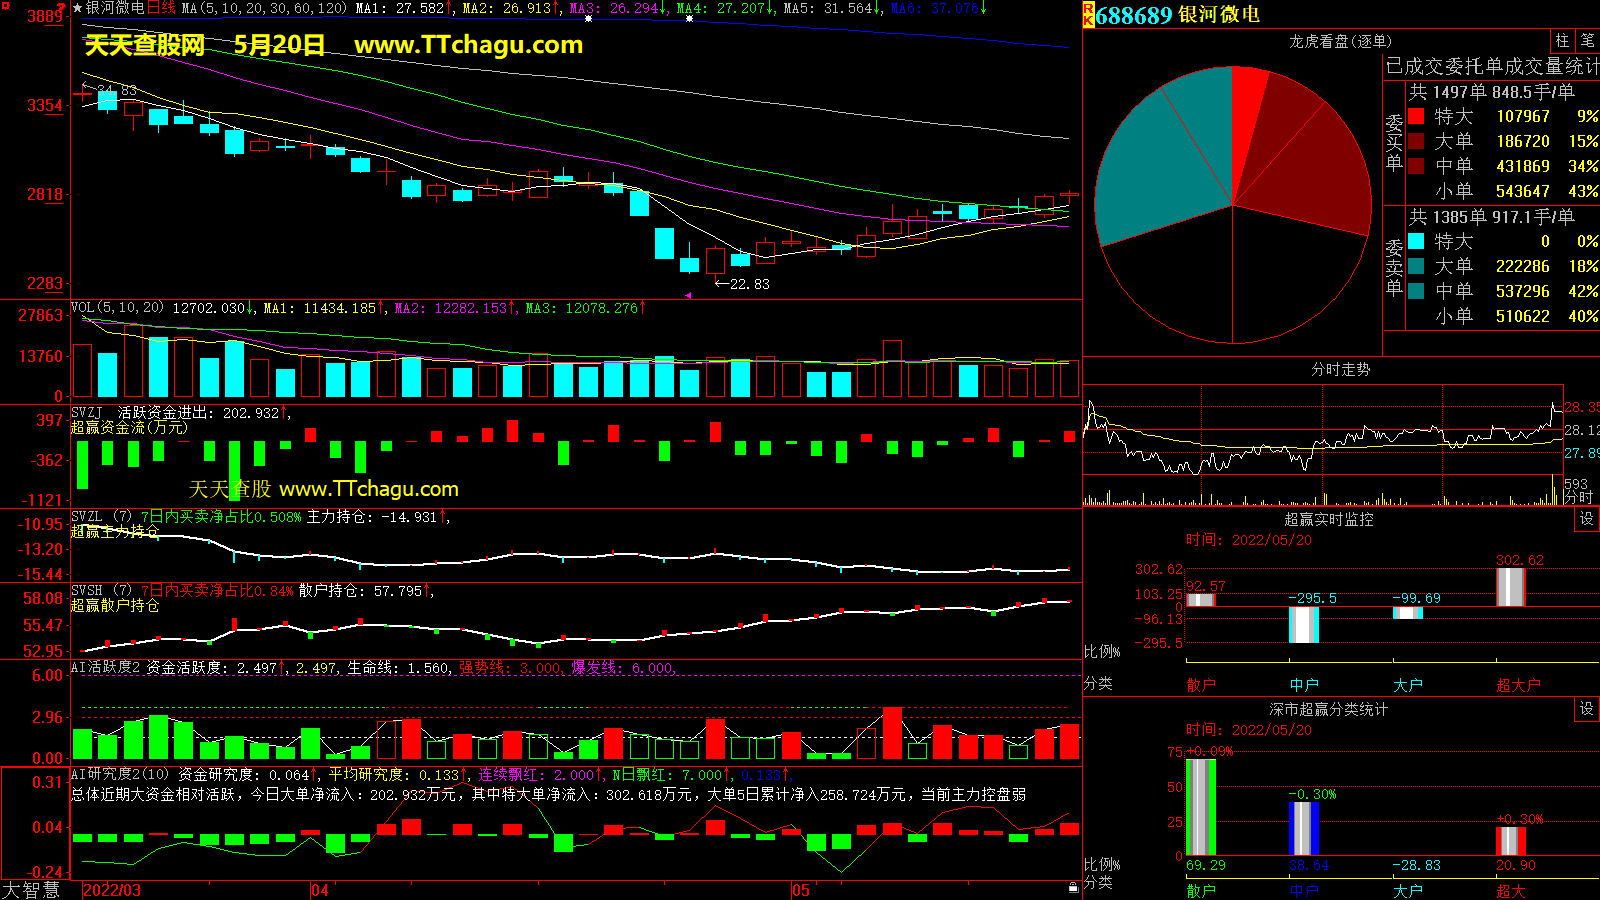Screen dimensions: 1600x900
Task: Click the red question mark icon at top-left
Action: (62, 7)
